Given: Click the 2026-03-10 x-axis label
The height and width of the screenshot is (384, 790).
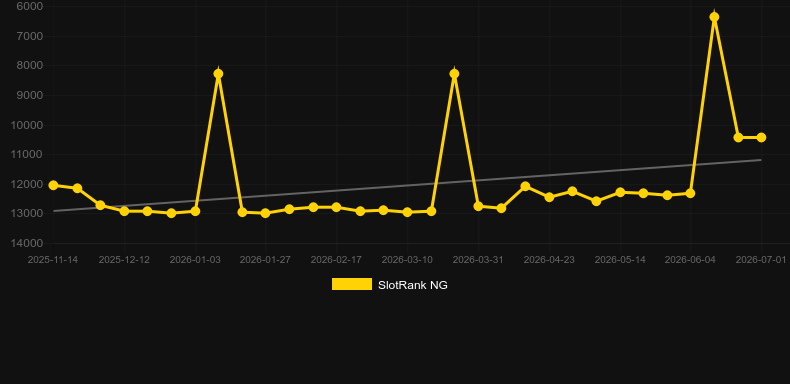Looking at the screenshot, I should [407, 260].
